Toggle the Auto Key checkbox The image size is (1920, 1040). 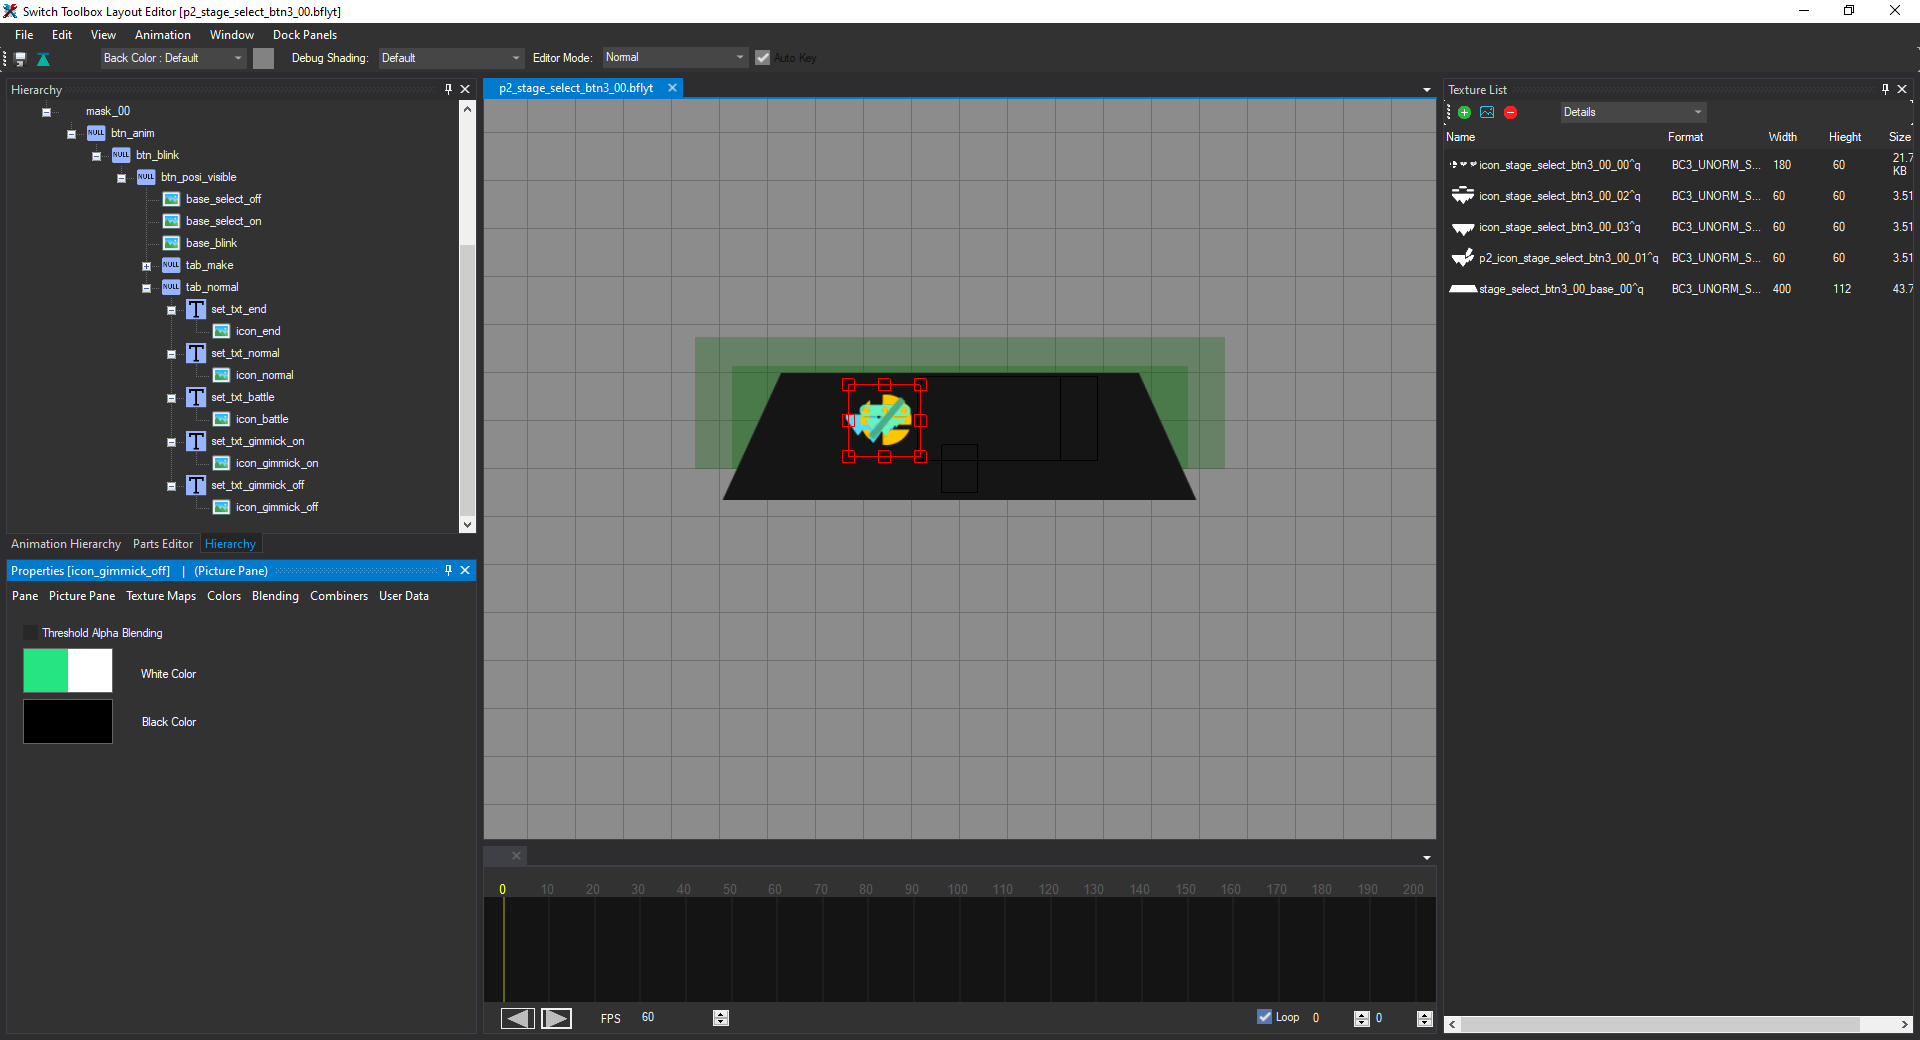763,58
